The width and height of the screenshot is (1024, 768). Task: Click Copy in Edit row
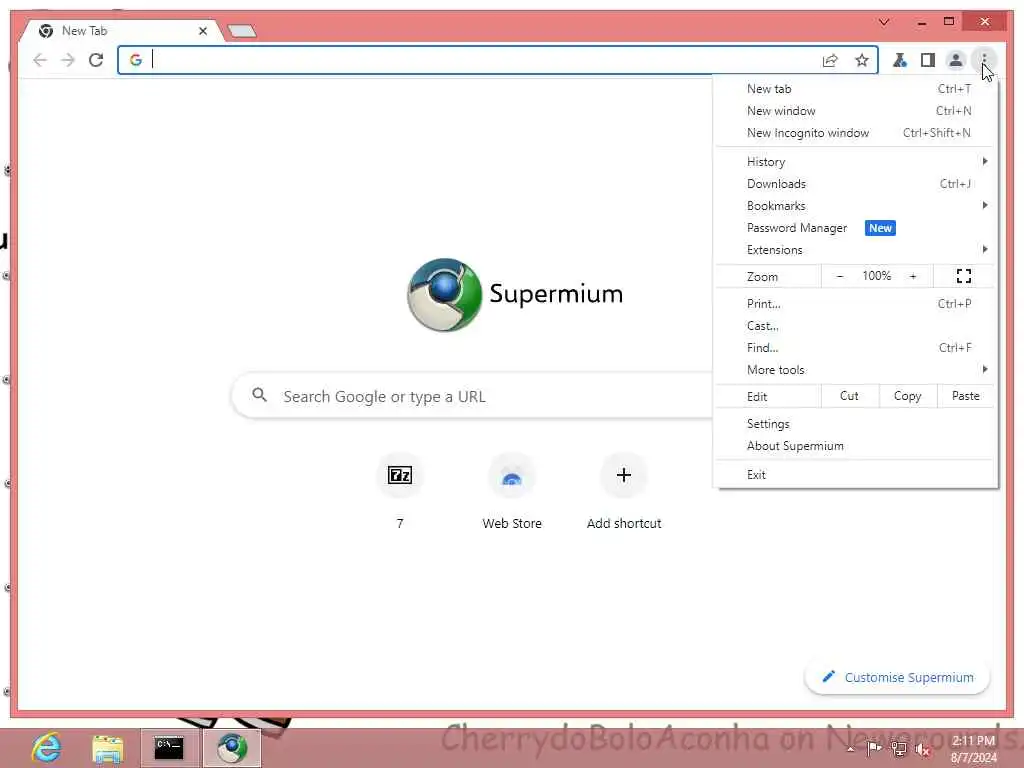(907, 396)
